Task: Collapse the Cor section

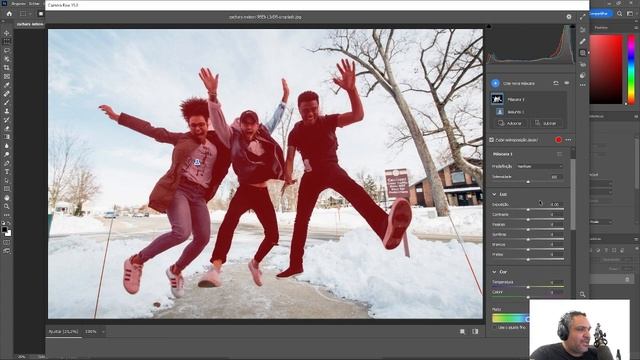Action: (x=494, y=272)
